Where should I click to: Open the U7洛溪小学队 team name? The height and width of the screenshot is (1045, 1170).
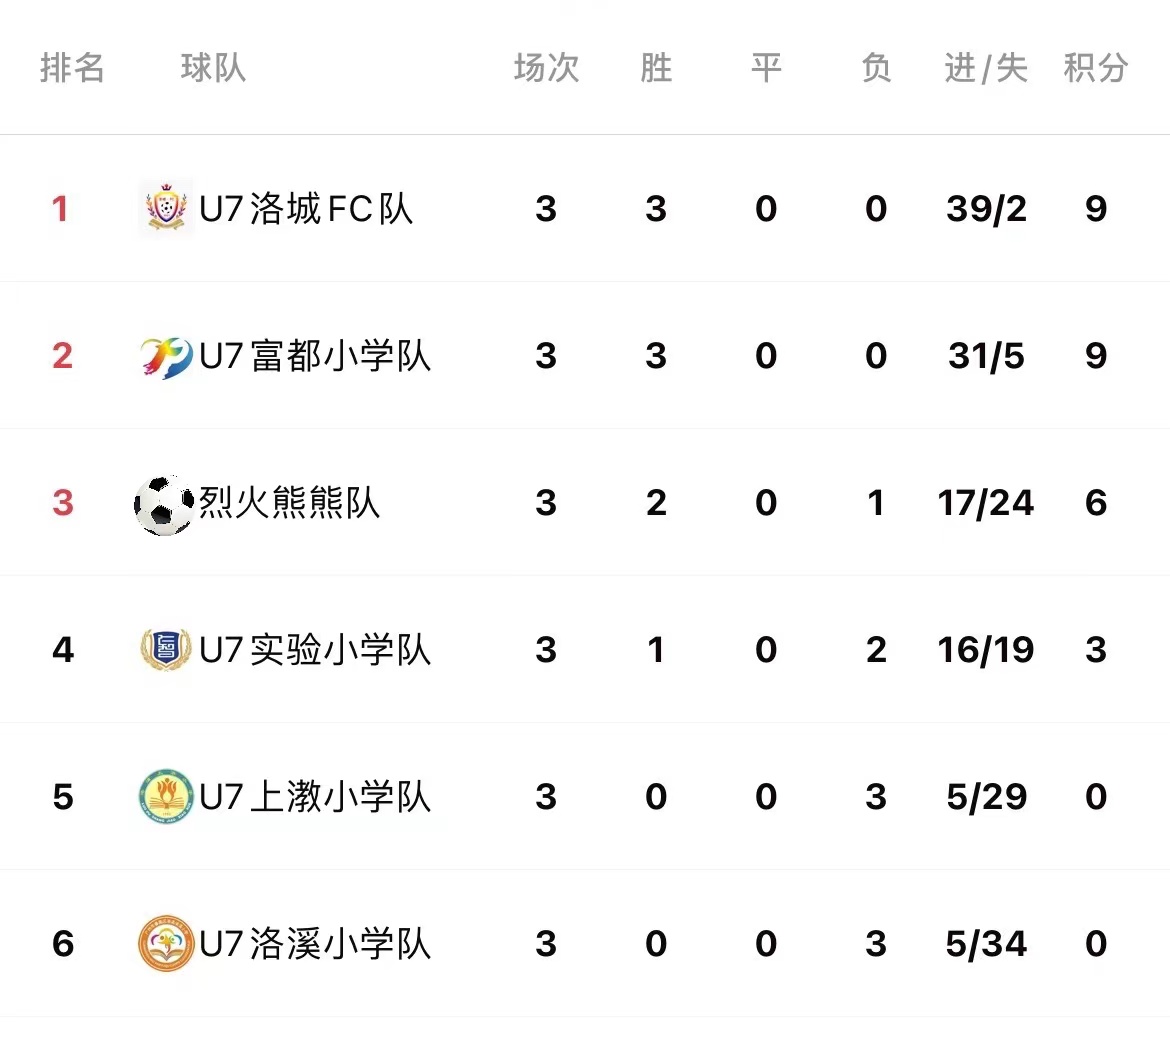click(315, 943)
